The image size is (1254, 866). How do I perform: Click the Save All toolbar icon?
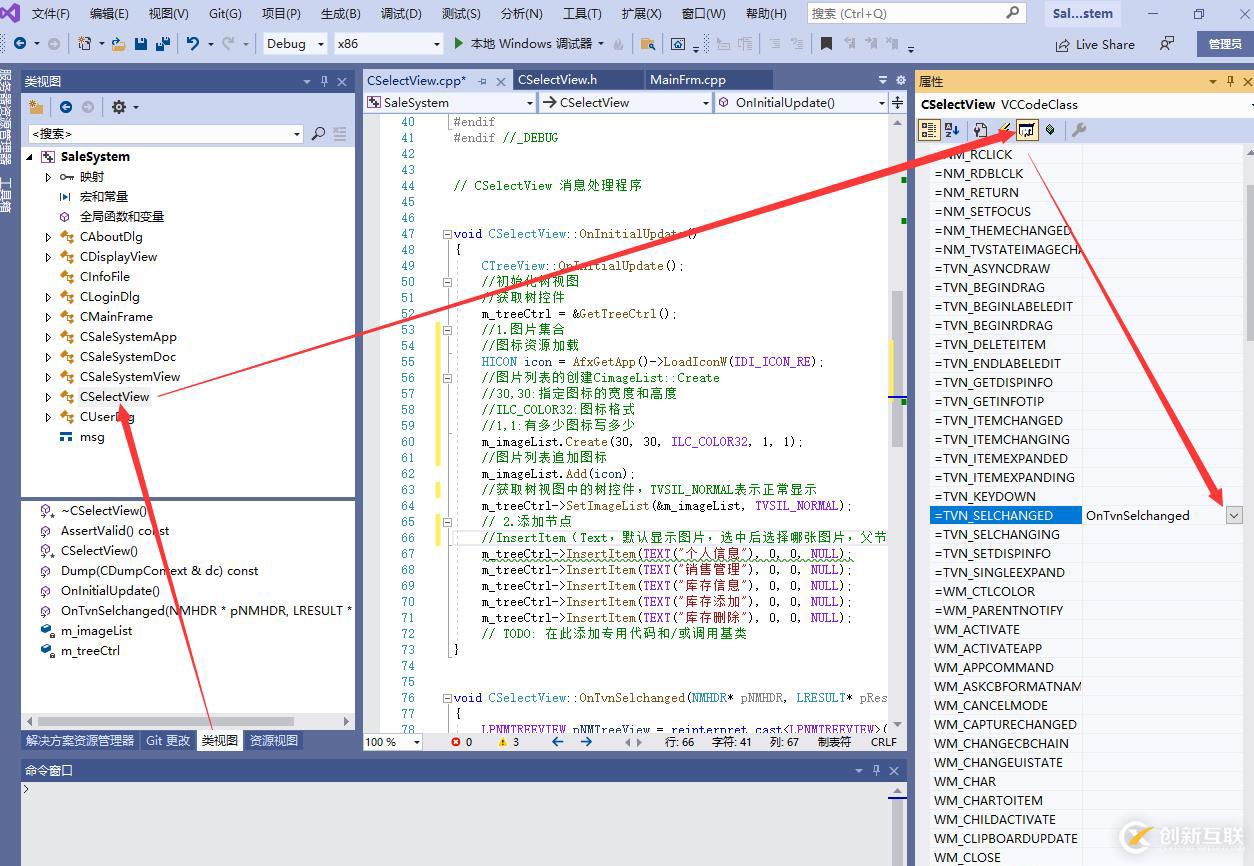coord(160,44)
